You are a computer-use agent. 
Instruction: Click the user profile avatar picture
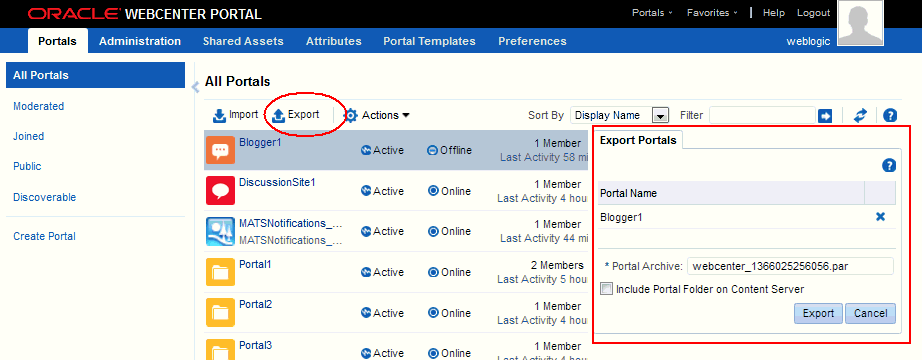click(x=860, y=23)
